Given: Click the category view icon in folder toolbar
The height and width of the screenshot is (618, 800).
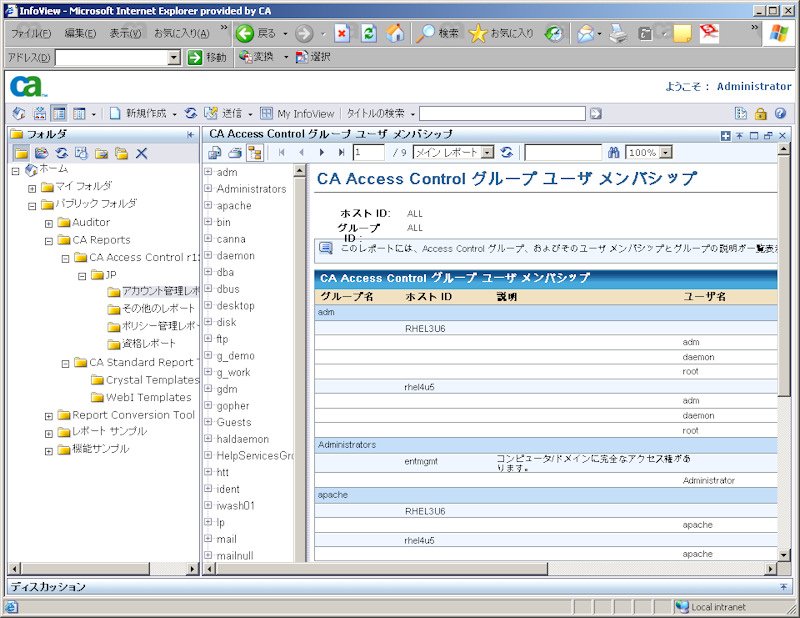Looking at the screenshot, I should point(41,153).
